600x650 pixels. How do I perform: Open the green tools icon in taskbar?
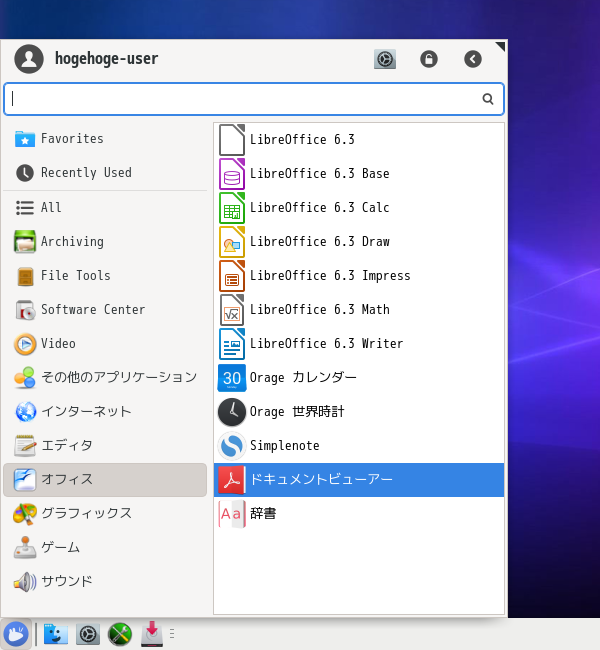coord(120,634)
